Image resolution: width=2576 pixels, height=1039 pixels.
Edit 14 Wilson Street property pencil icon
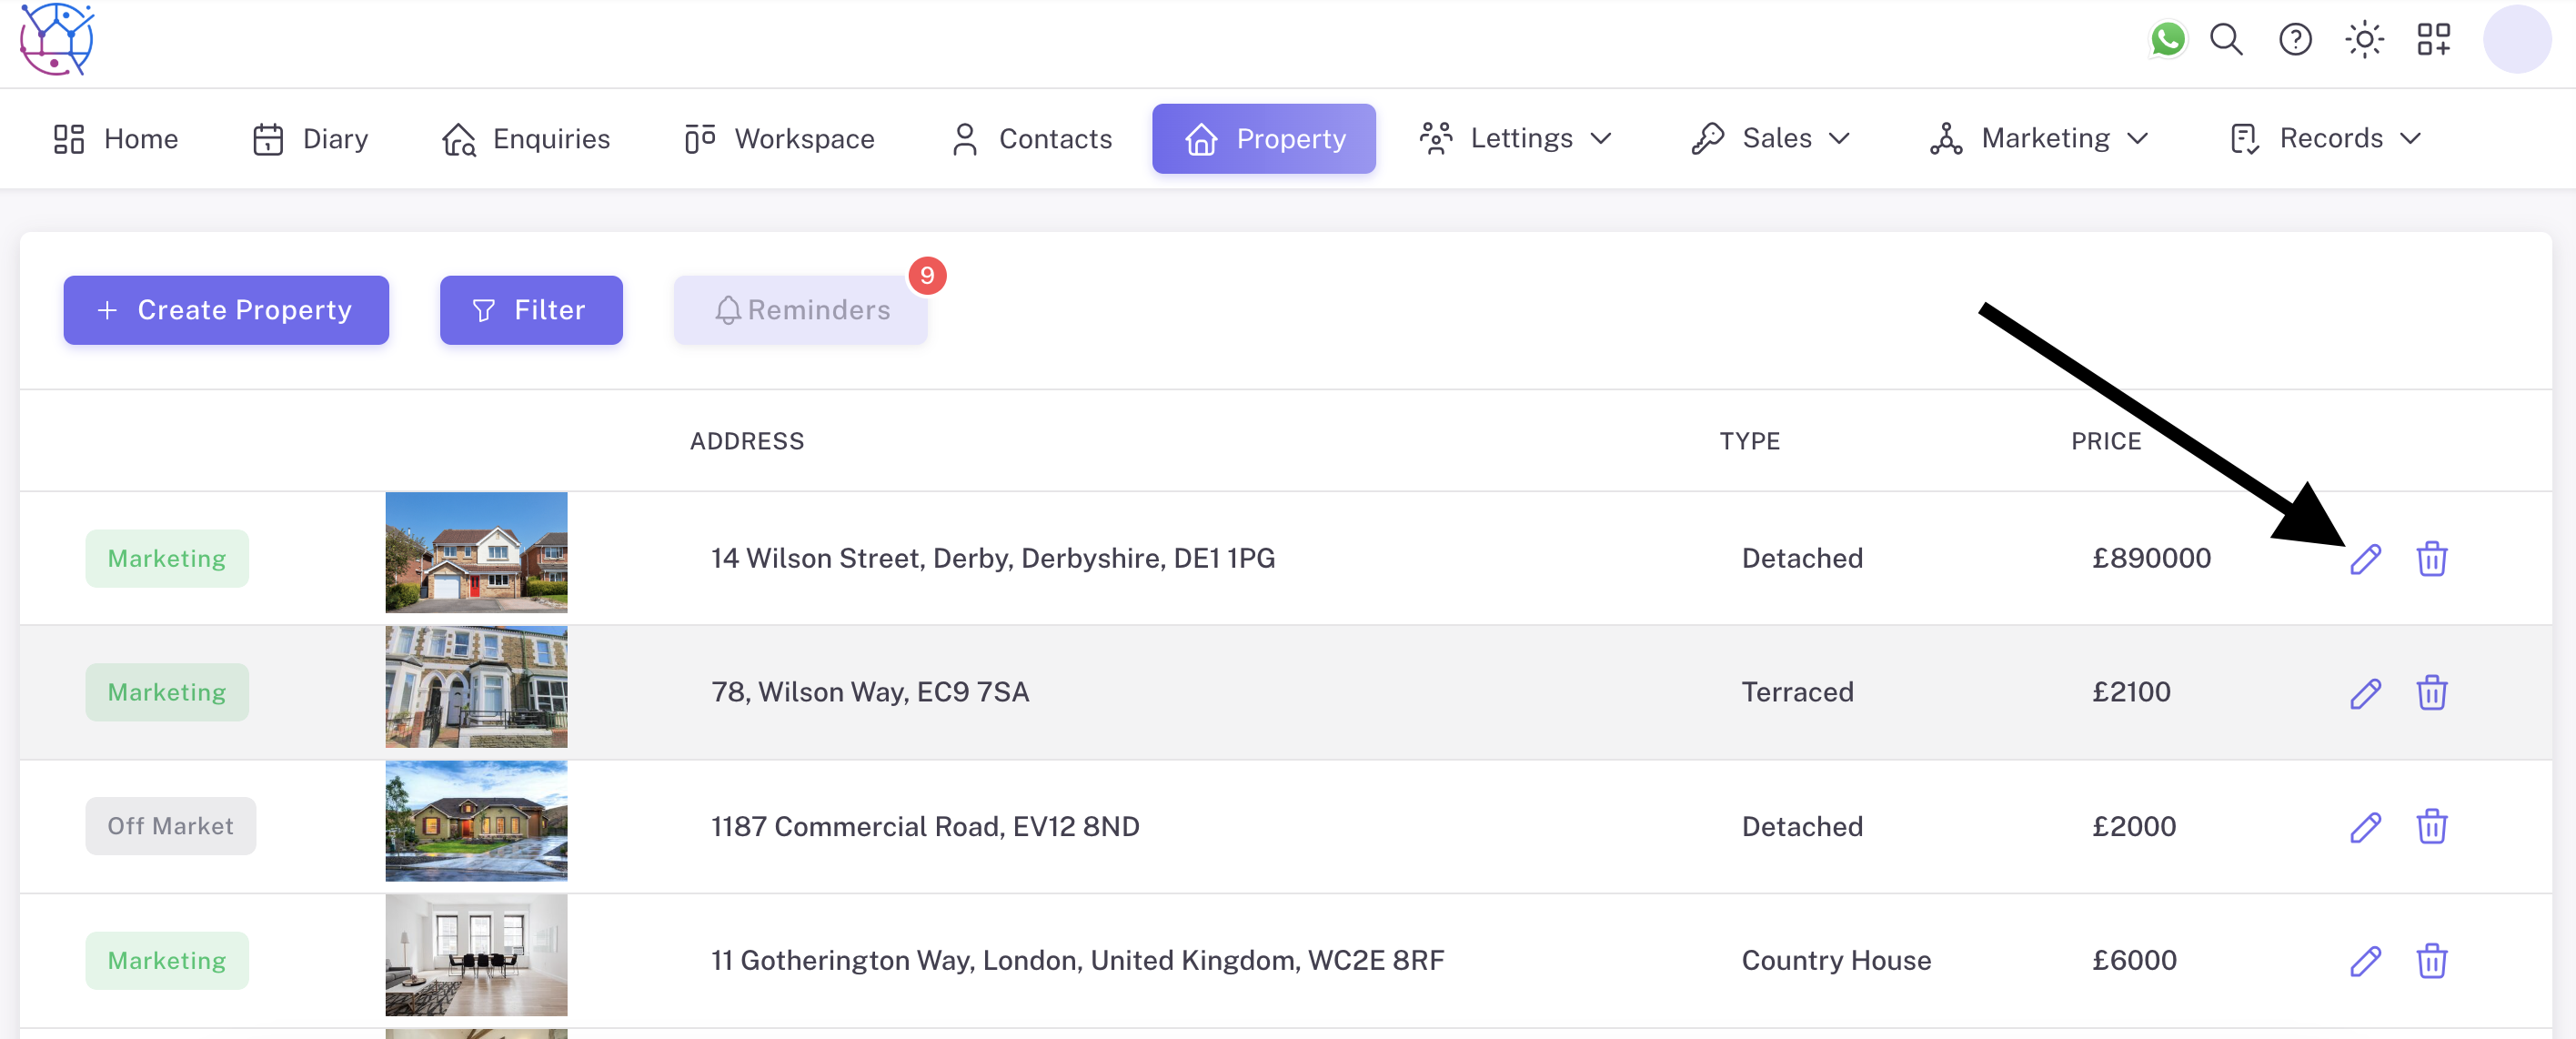2365,559
